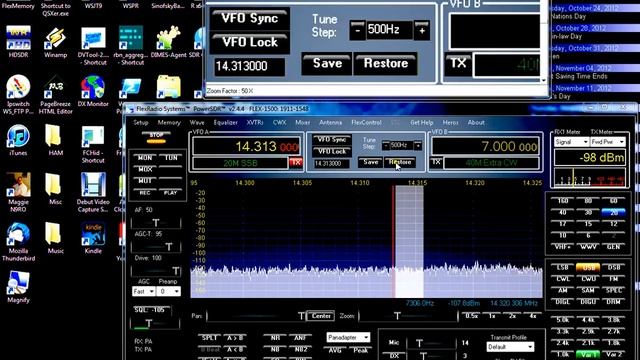The image size is (640, 360).
Task: Toggle the AVG display averaging button
Action: click(x=335, y=350)
